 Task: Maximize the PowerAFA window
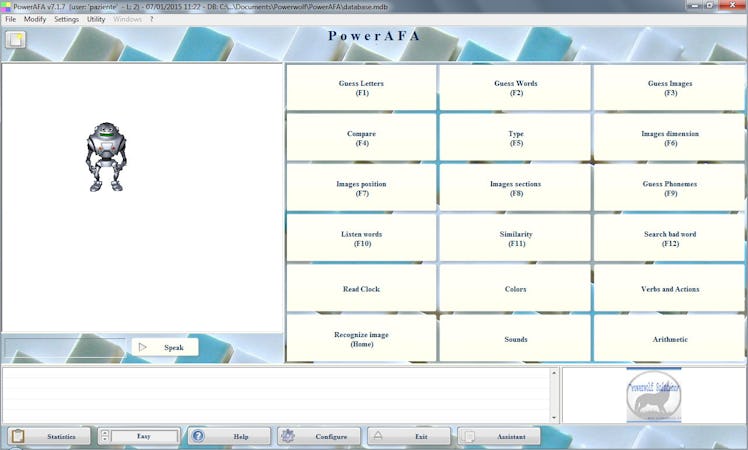709,5
